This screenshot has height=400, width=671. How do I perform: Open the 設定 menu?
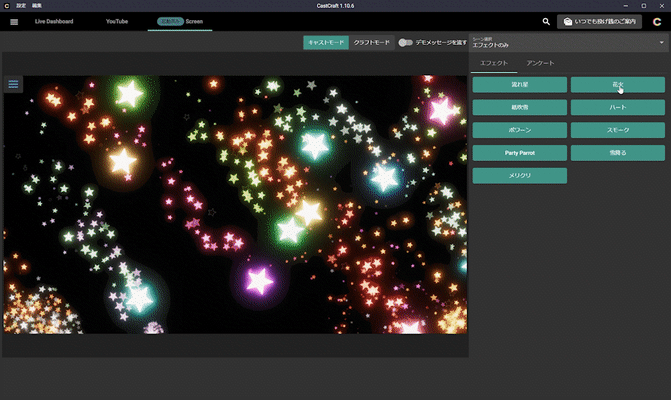click(21, 6)
